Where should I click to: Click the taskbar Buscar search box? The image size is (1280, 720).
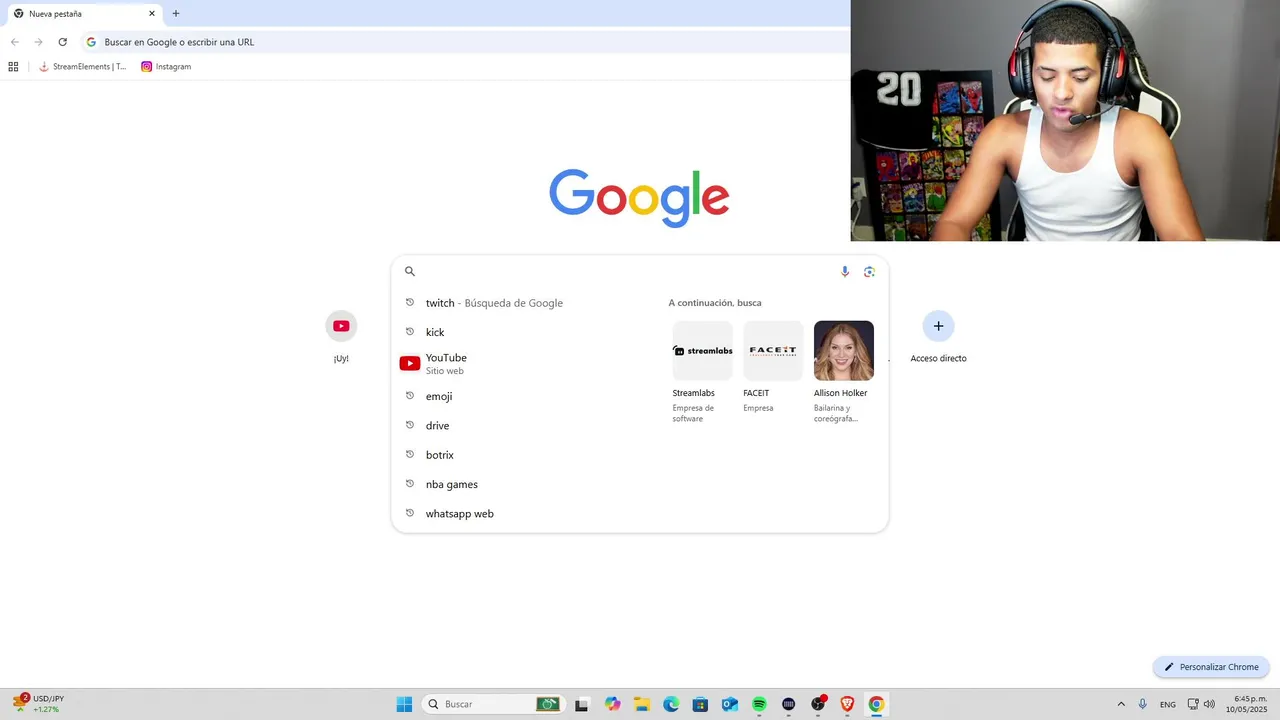coord(493,704)
